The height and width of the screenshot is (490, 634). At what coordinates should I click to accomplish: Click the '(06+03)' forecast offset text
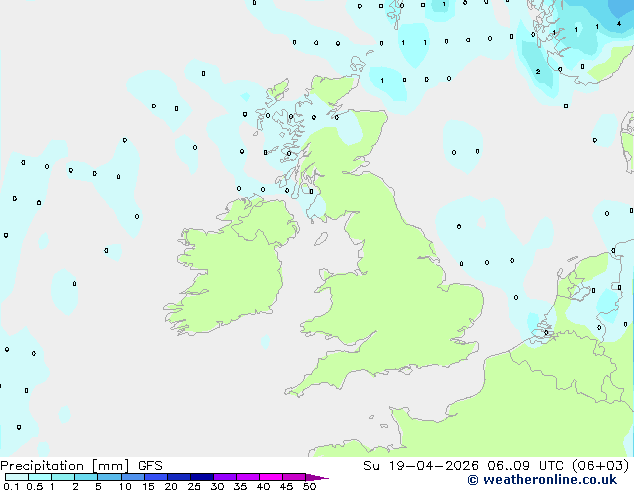pyautogui.click(x=601, y=466)
